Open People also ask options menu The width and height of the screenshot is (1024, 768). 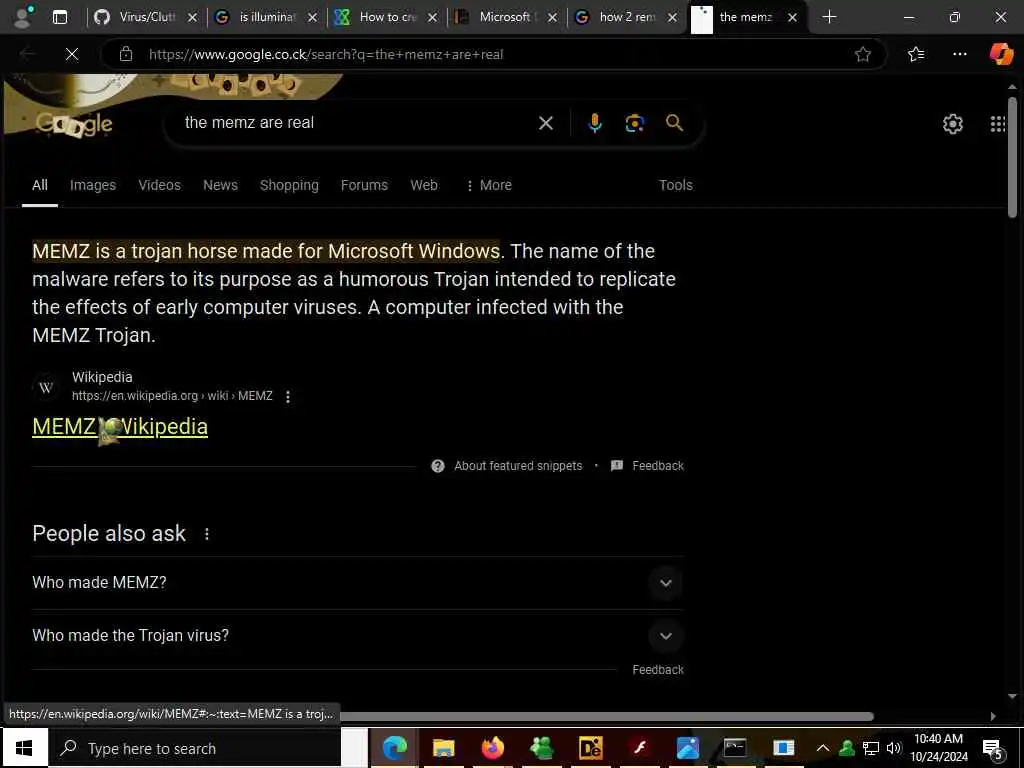[207, 534]
